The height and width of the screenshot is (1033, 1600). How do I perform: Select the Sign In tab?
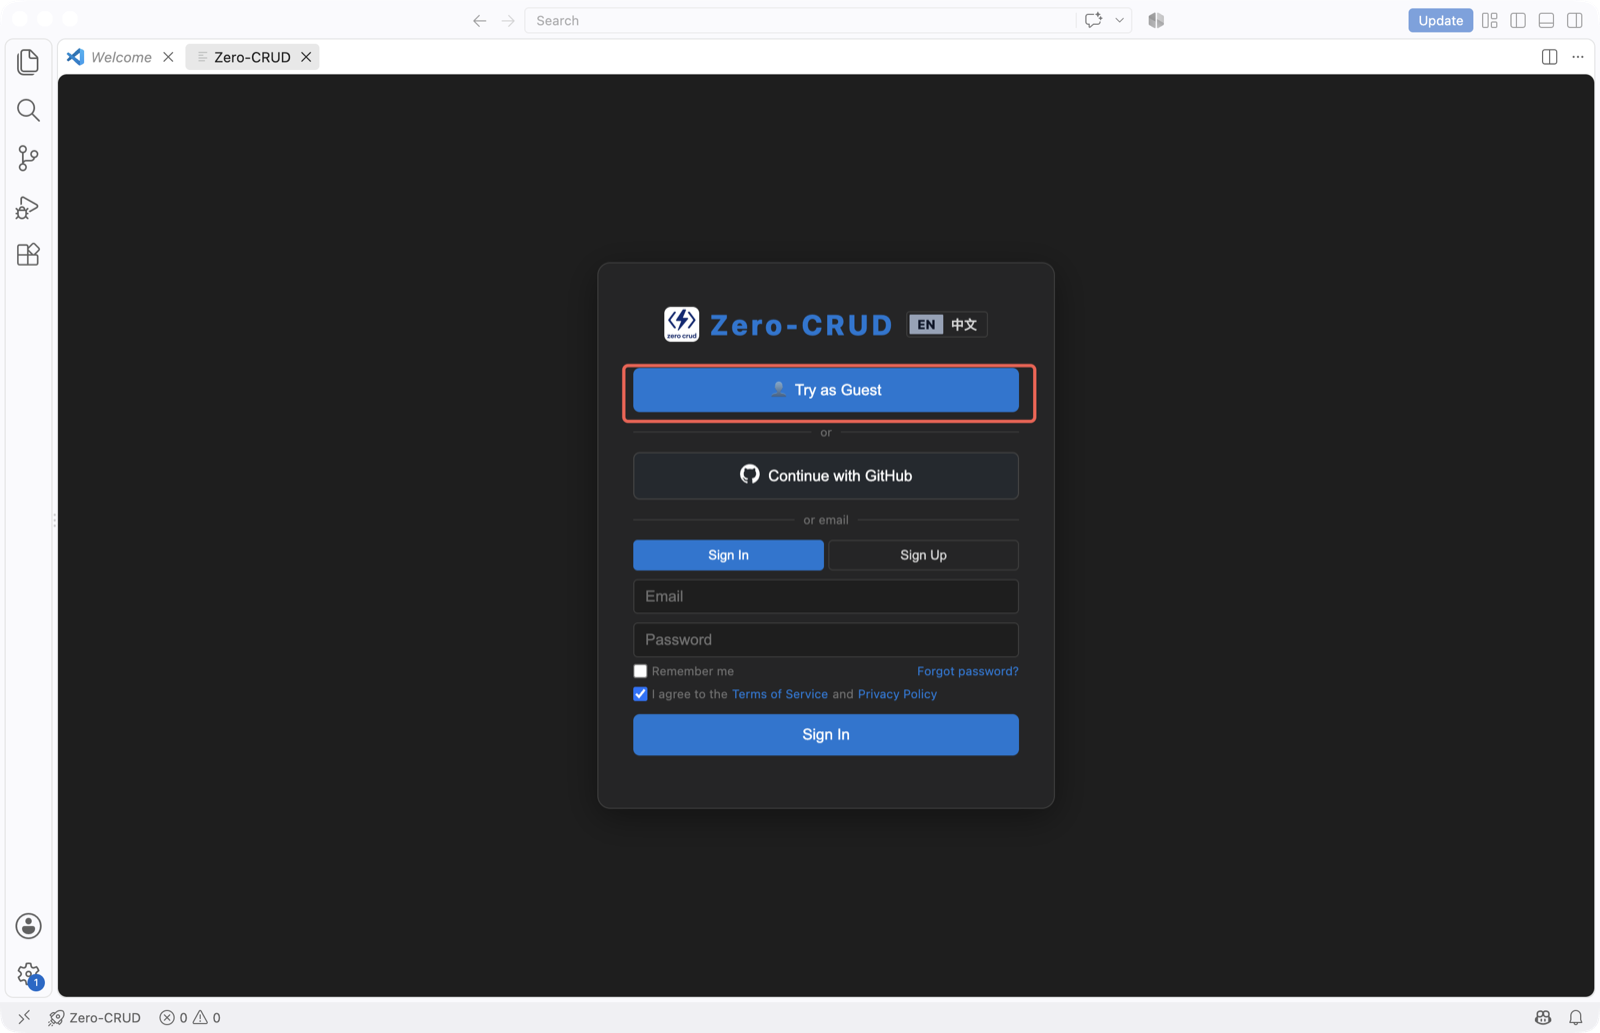728,555
